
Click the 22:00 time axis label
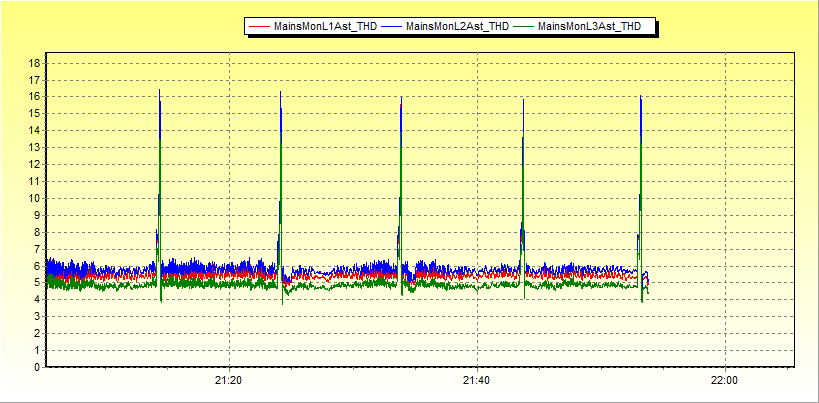(x=724, y=381)
